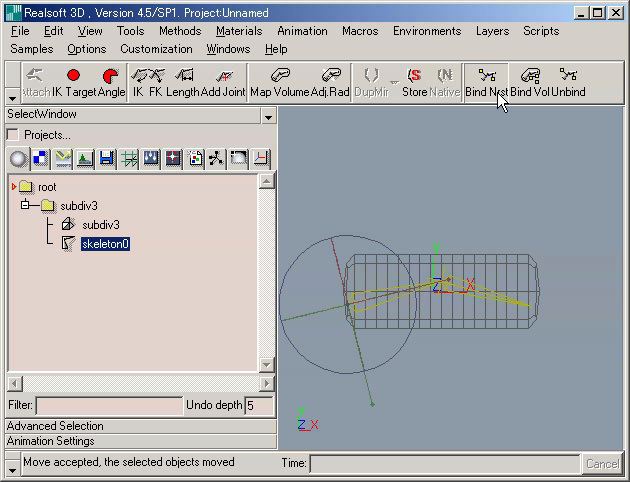Select the Angle constraint tool
Screen dimensions: 630x482
tap(111, 83)
